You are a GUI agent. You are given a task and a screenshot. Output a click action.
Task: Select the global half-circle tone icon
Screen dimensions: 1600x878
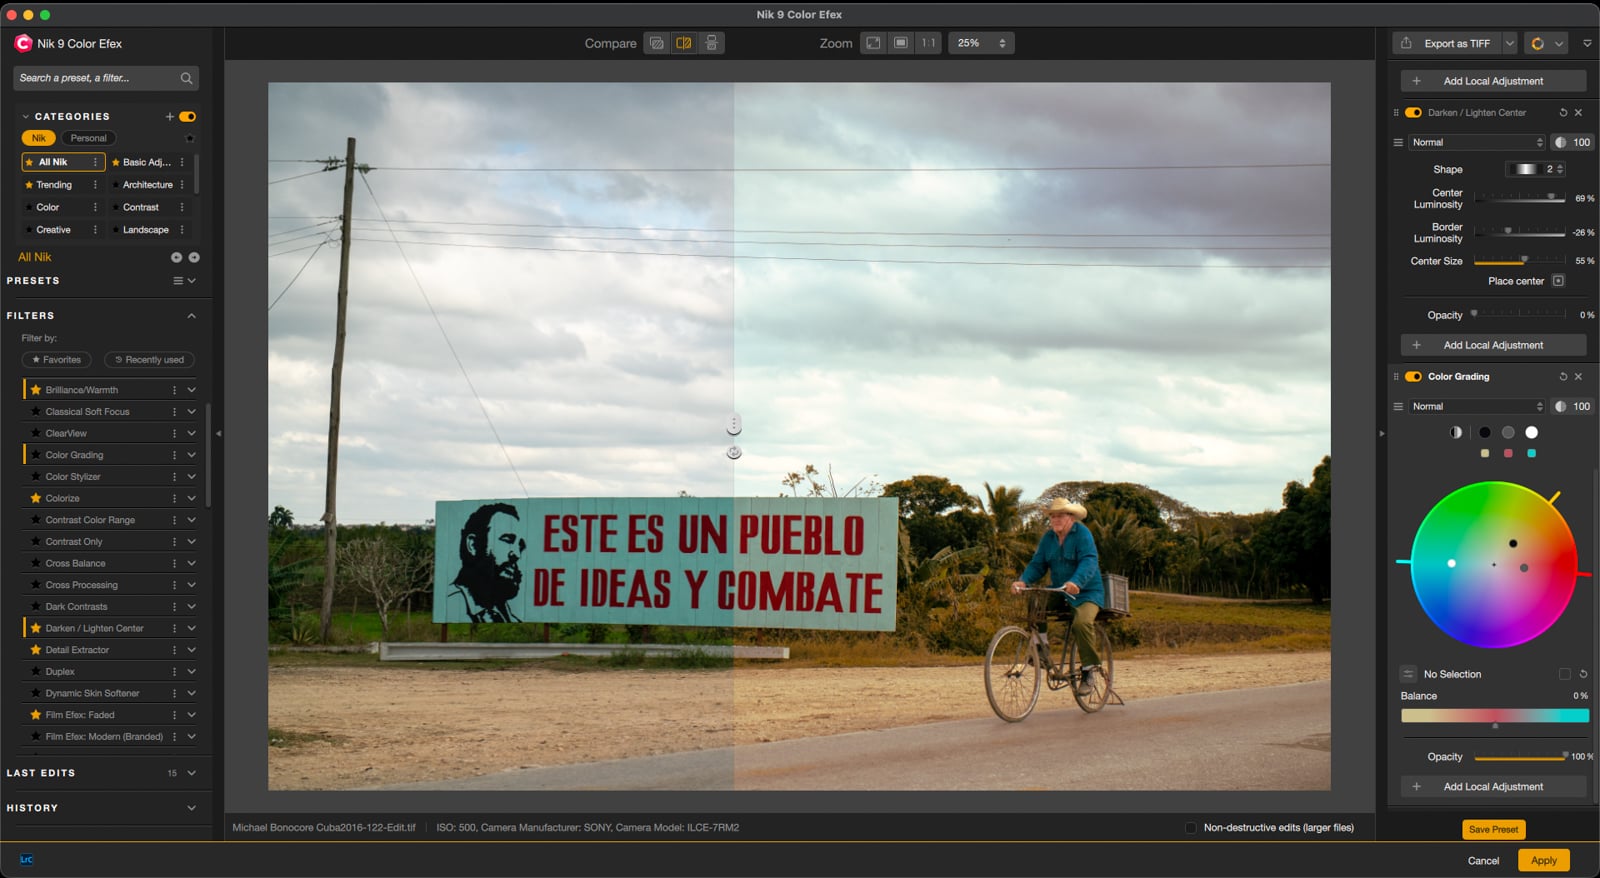coord(1456,433)
